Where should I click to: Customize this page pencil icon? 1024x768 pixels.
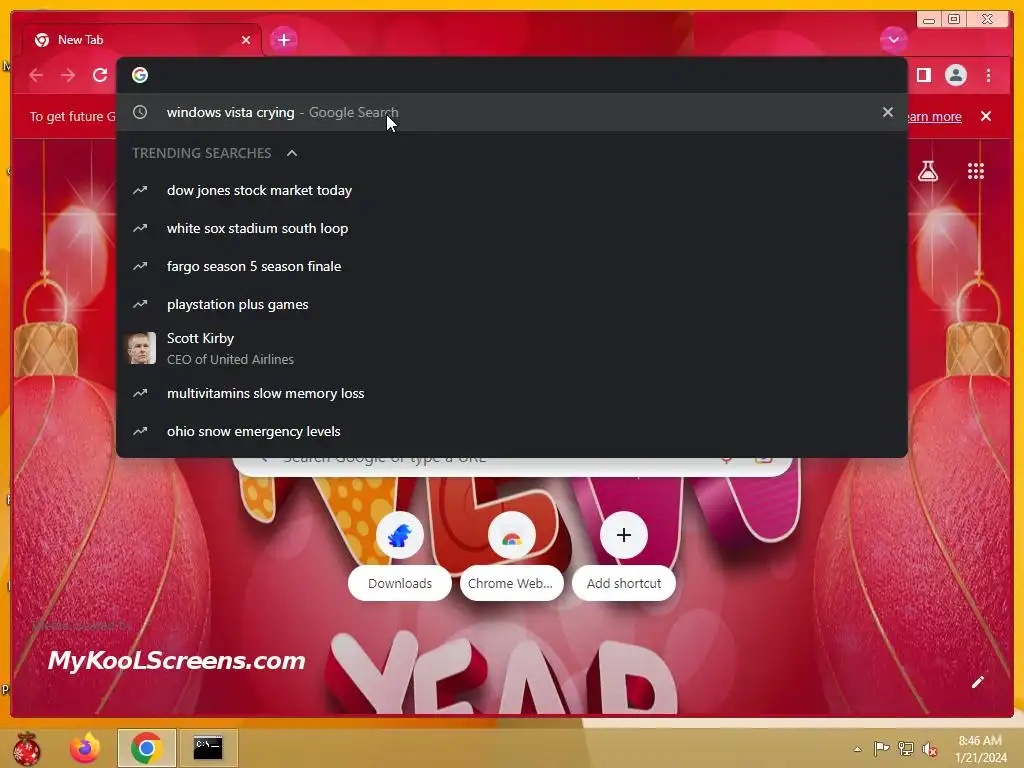click(977, 682)
